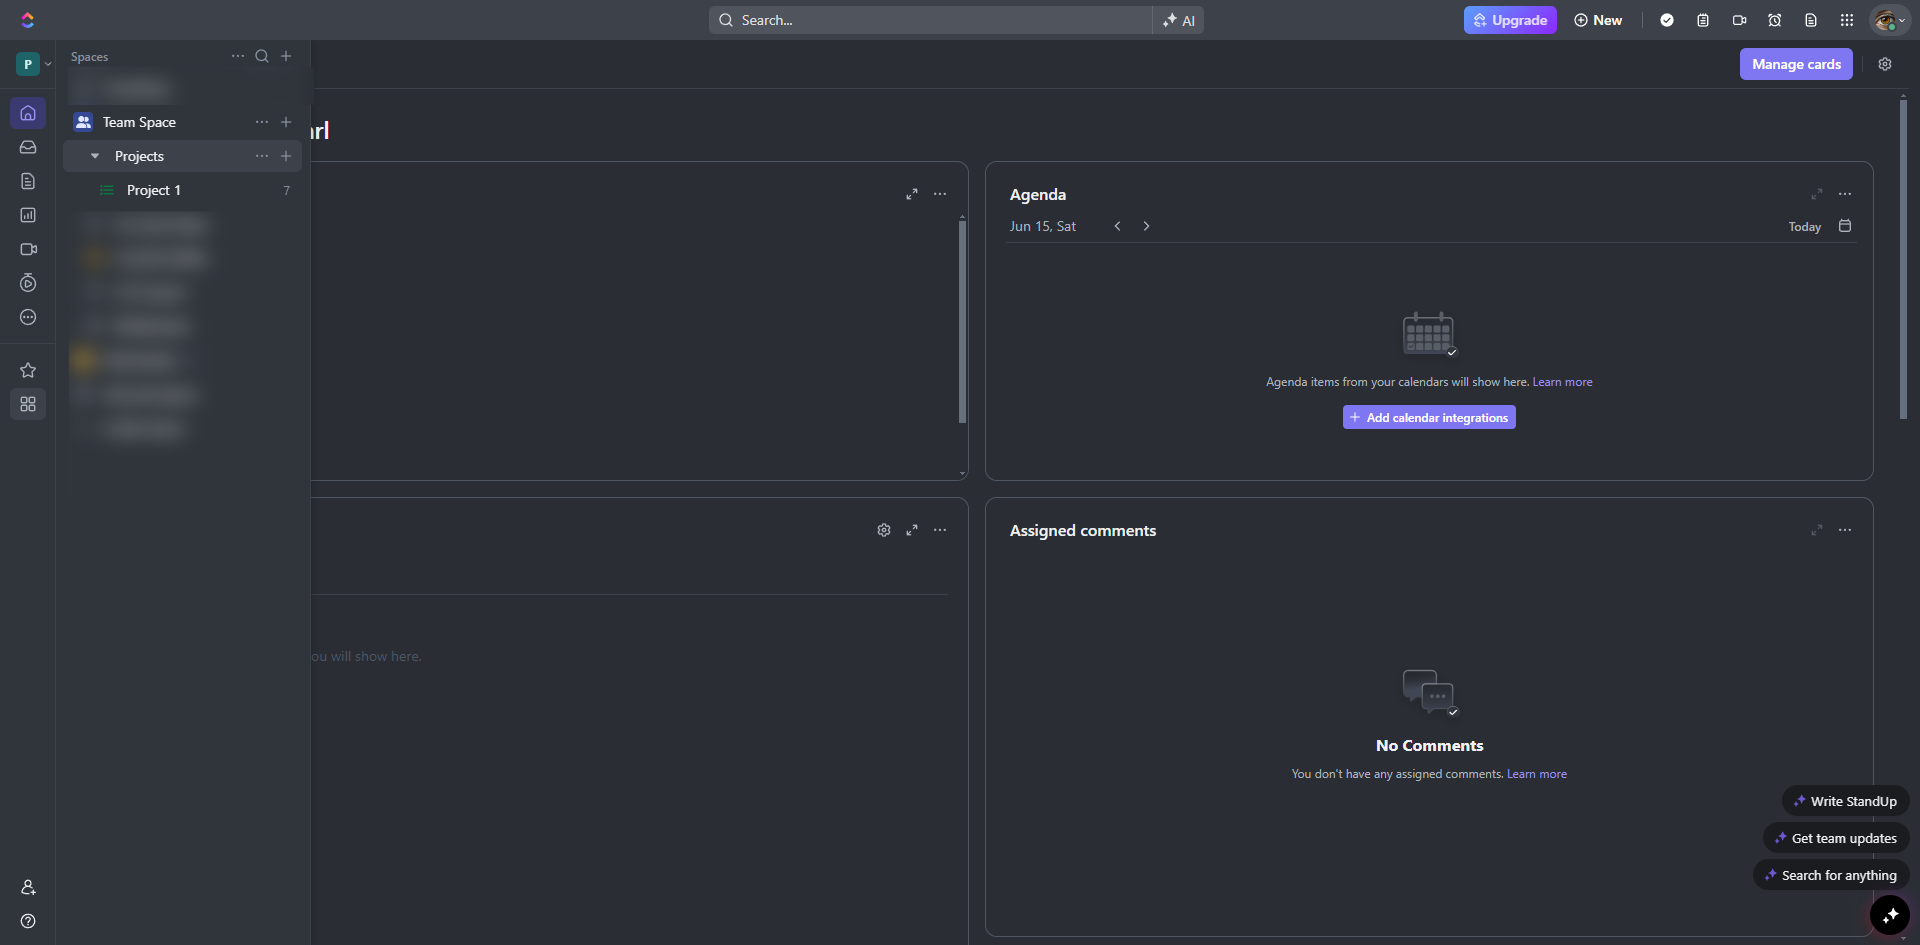Click the Spaces grid icon in the sidebar
Screen dimensions: 1920x945
pos(28,404)
